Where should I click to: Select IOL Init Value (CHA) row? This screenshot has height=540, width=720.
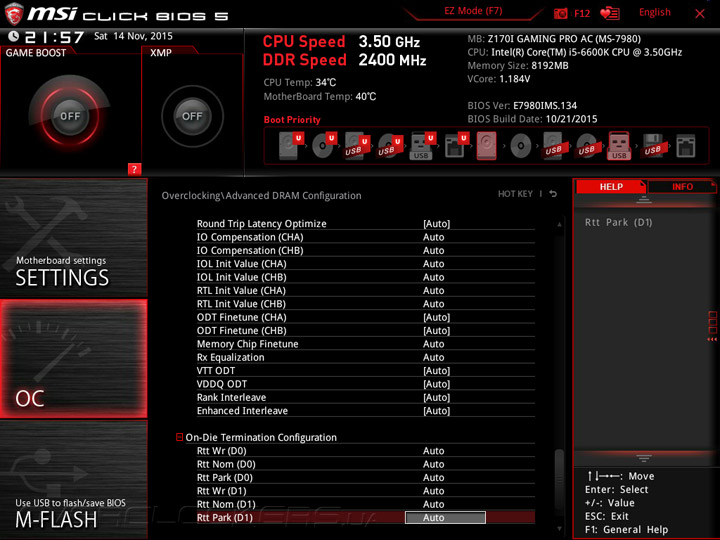click(x=366, y=264)
